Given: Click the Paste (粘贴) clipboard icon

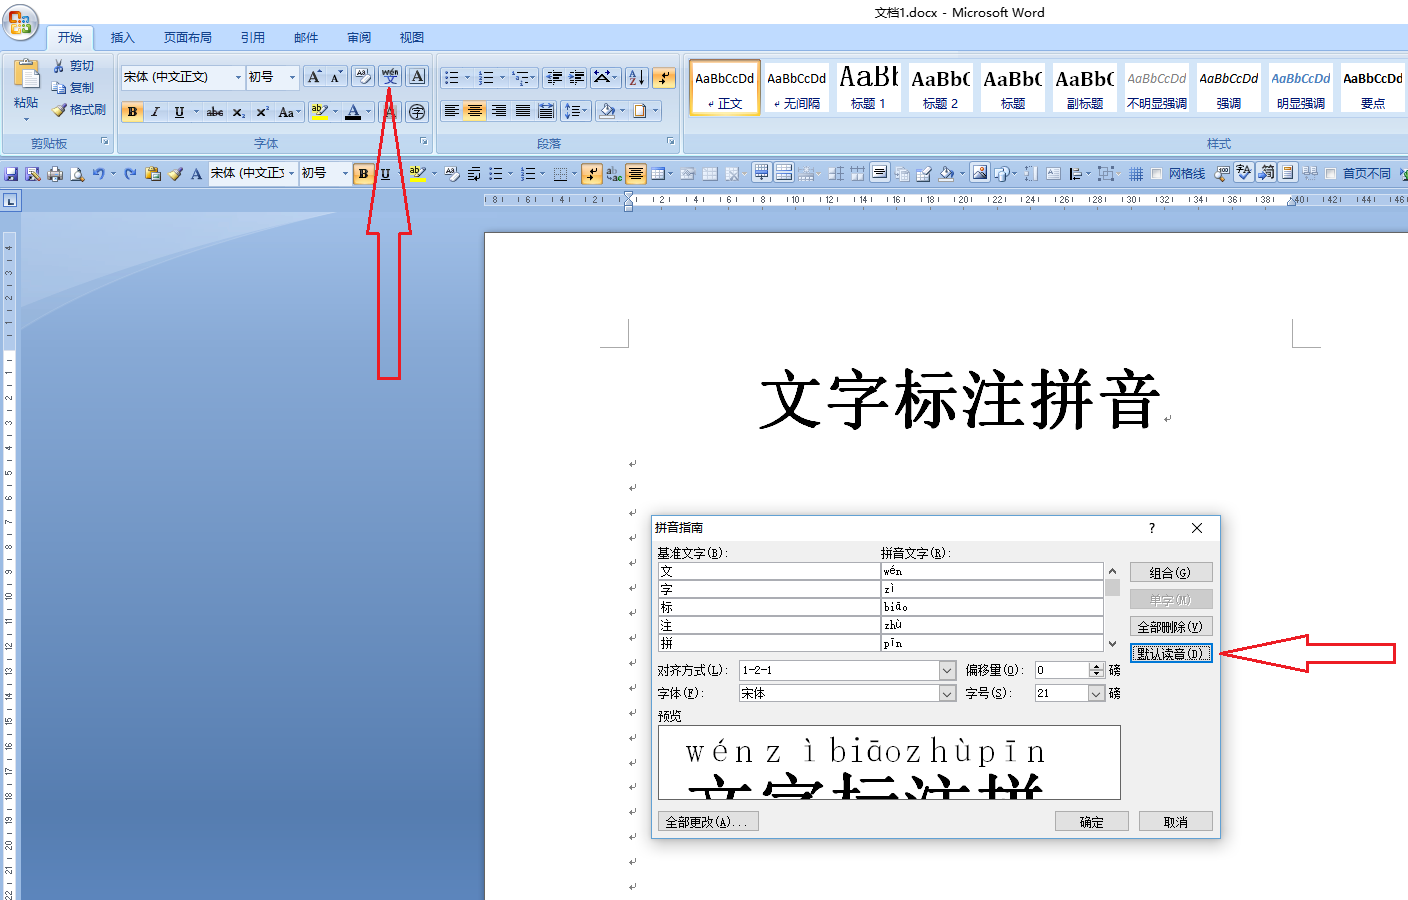Looking at the screenshot, I should point(26,74).
